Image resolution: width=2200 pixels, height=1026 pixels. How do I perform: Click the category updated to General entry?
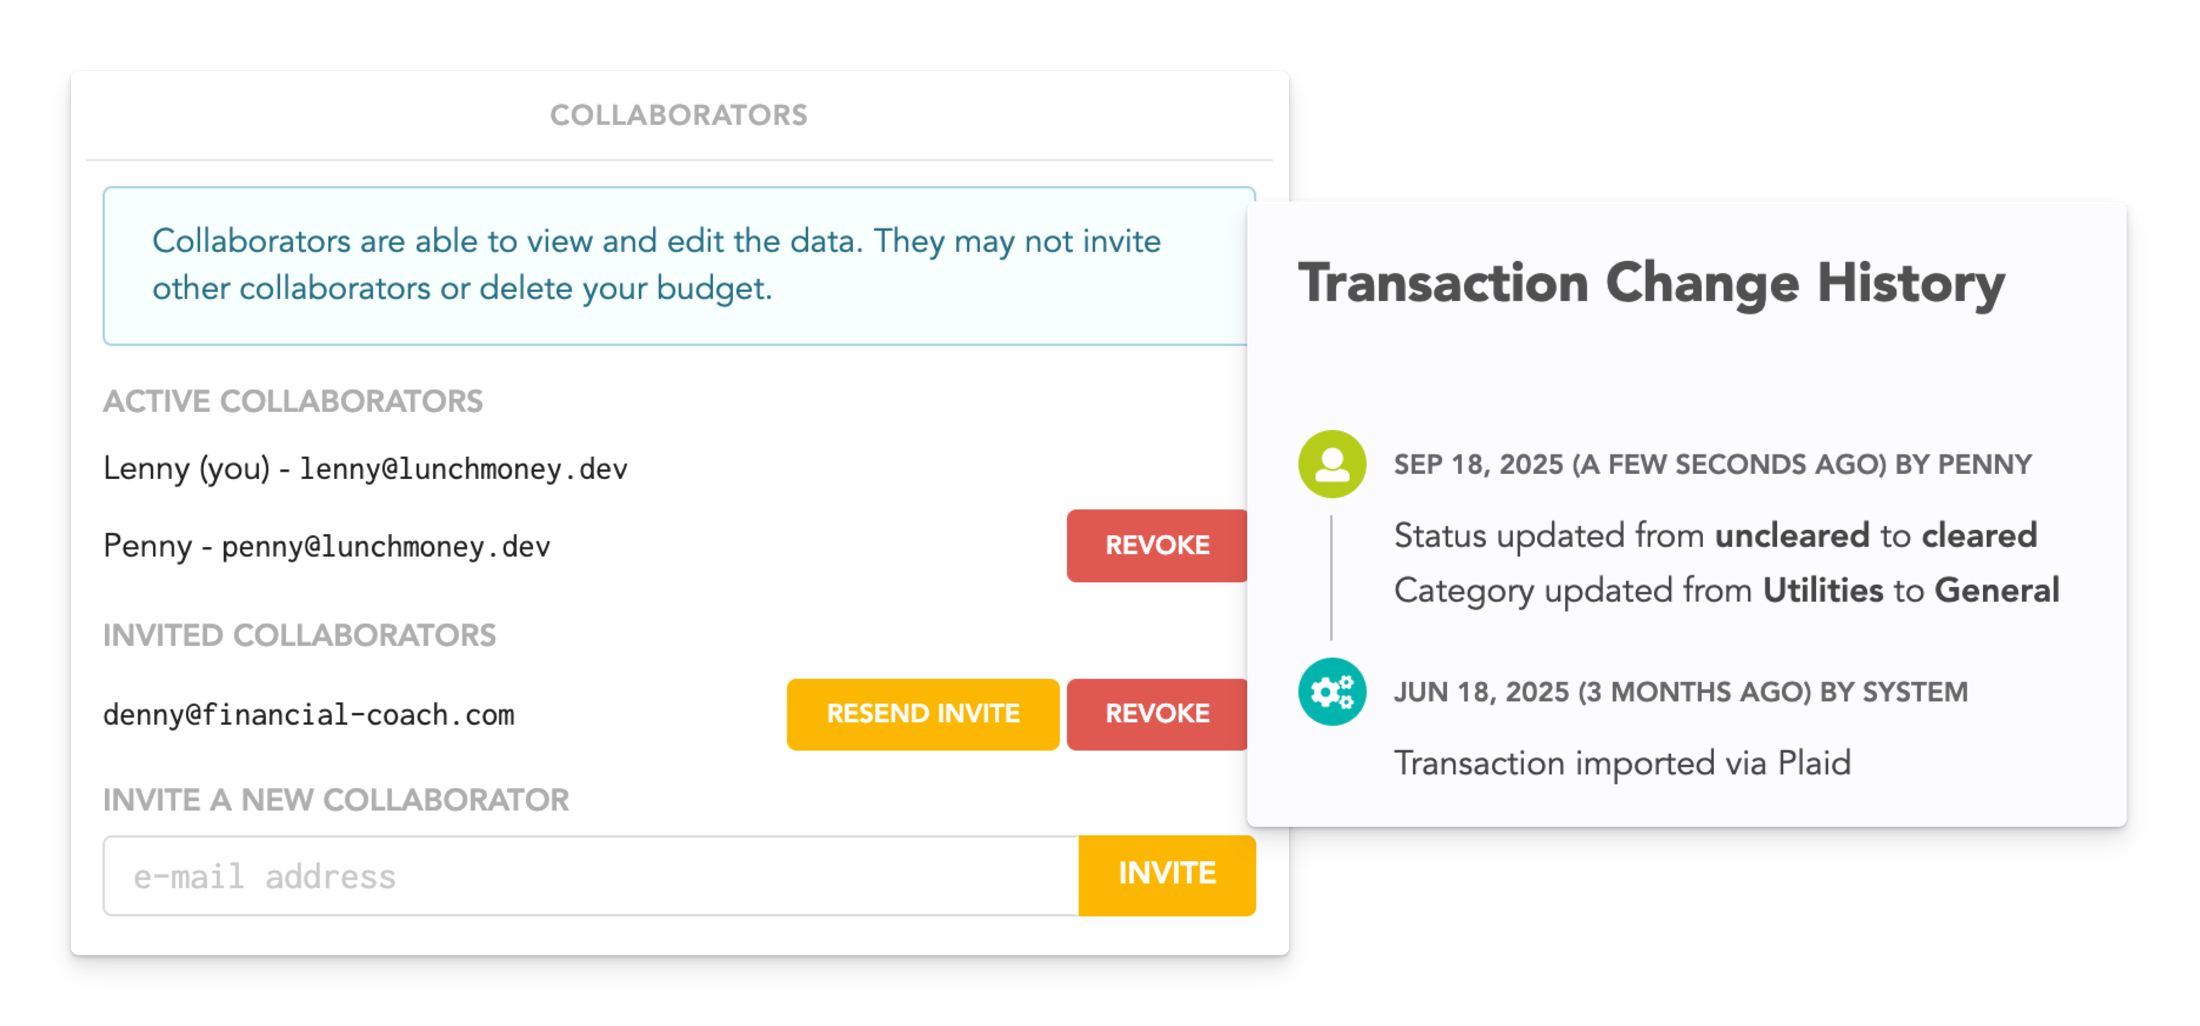pyautogui.click(x=1726, y=591)
